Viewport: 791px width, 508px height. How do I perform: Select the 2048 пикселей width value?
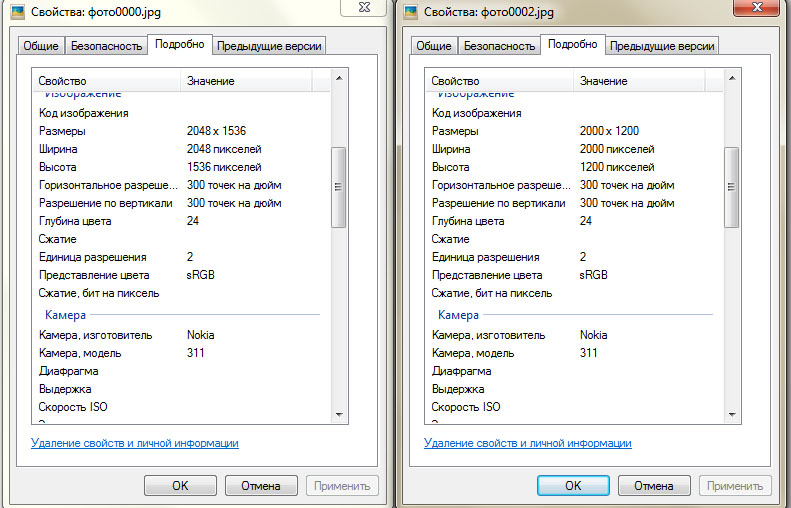click(x=224, y=149)
